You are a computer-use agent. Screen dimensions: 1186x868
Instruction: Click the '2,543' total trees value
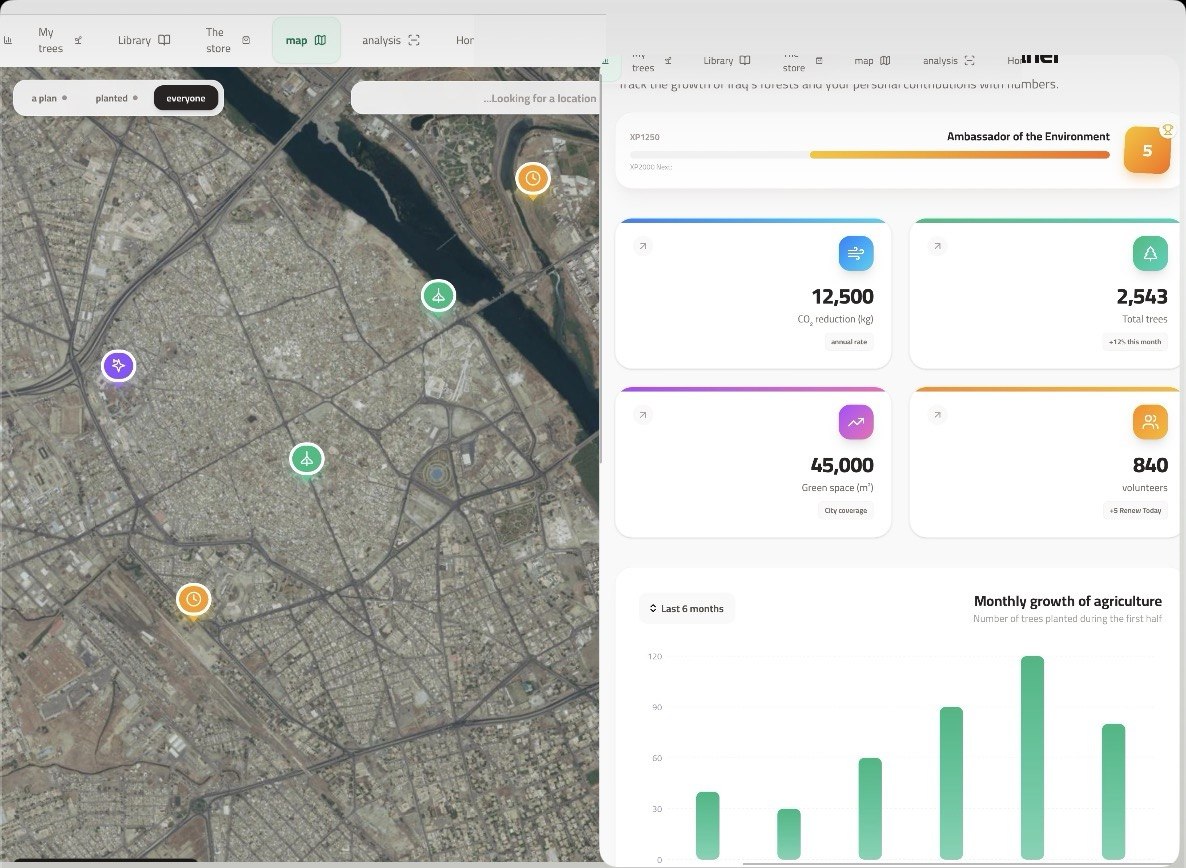pyautogui.click(x=1142, y=296)
